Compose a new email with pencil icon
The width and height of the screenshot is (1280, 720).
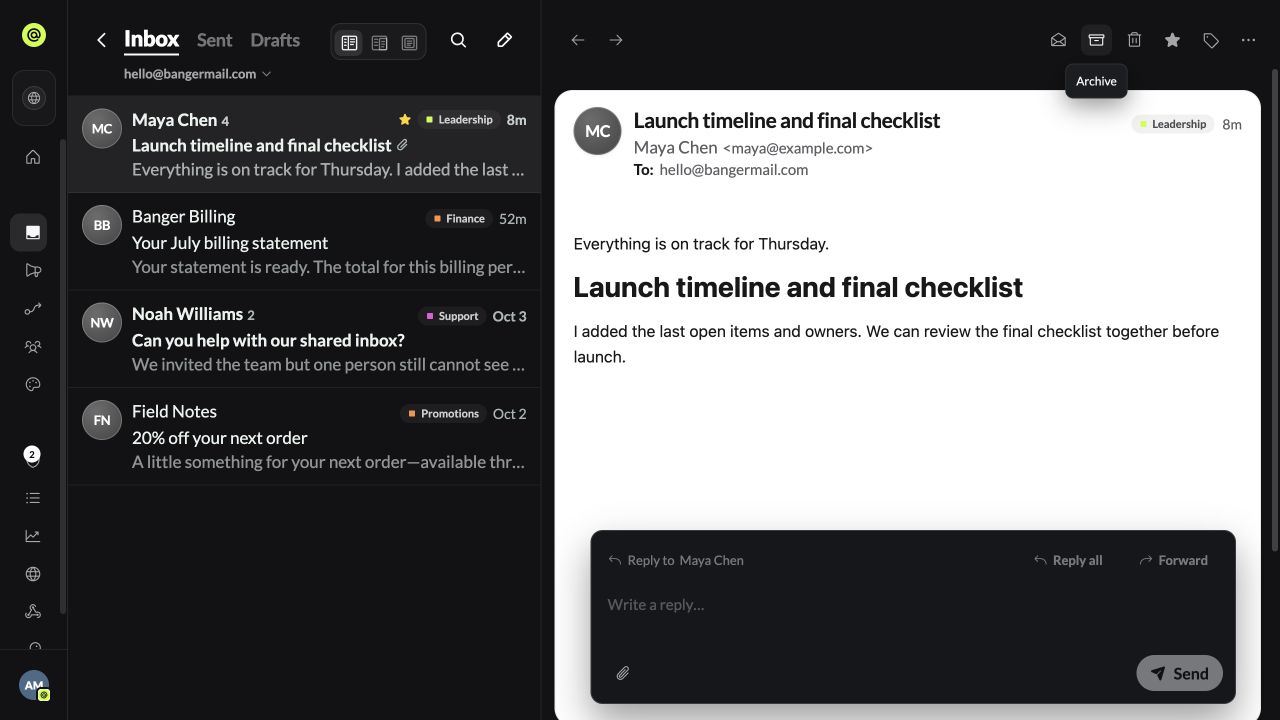pyautogui.click(x=504, y=40)
